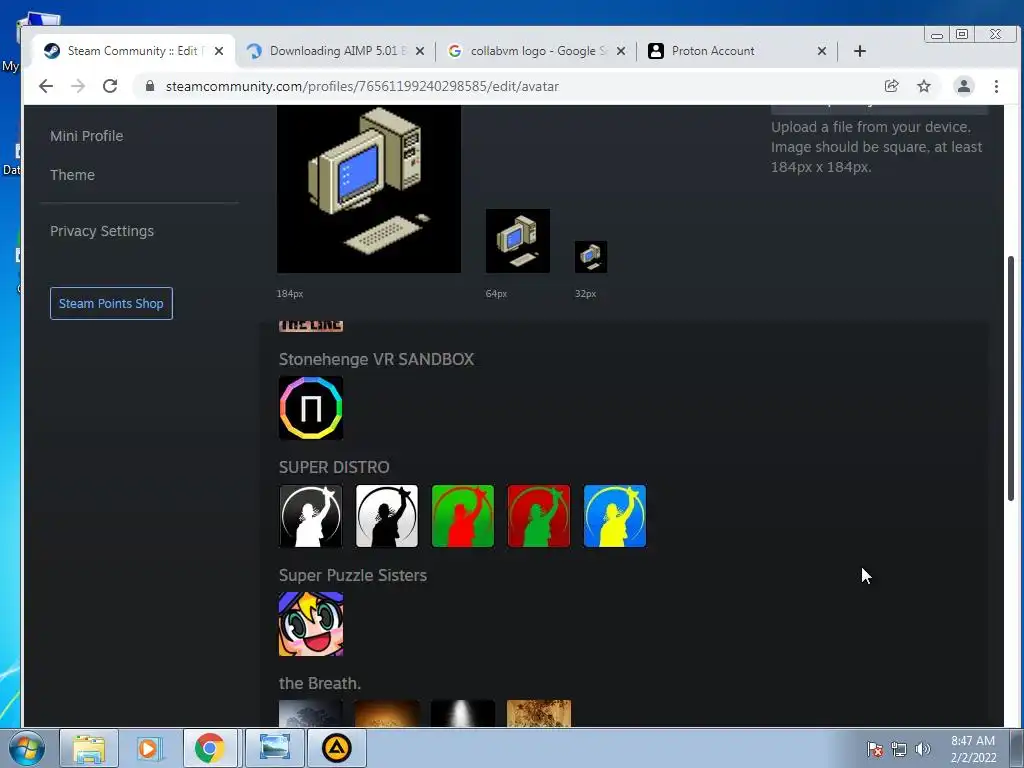
Task: Open Windows Explorer from the taskbar
Action: tap(89, 748)
